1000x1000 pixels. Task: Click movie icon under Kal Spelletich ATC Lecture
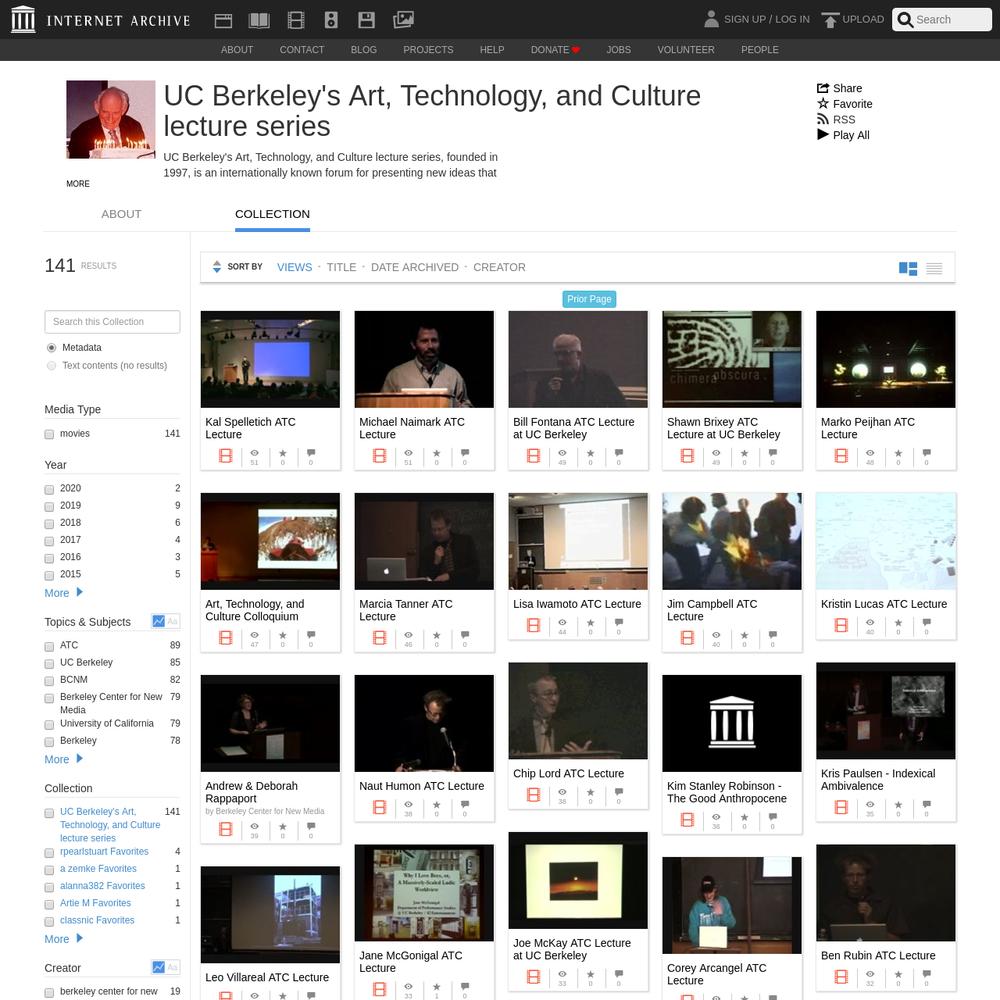pyautogui.click(x=226, y=456)
